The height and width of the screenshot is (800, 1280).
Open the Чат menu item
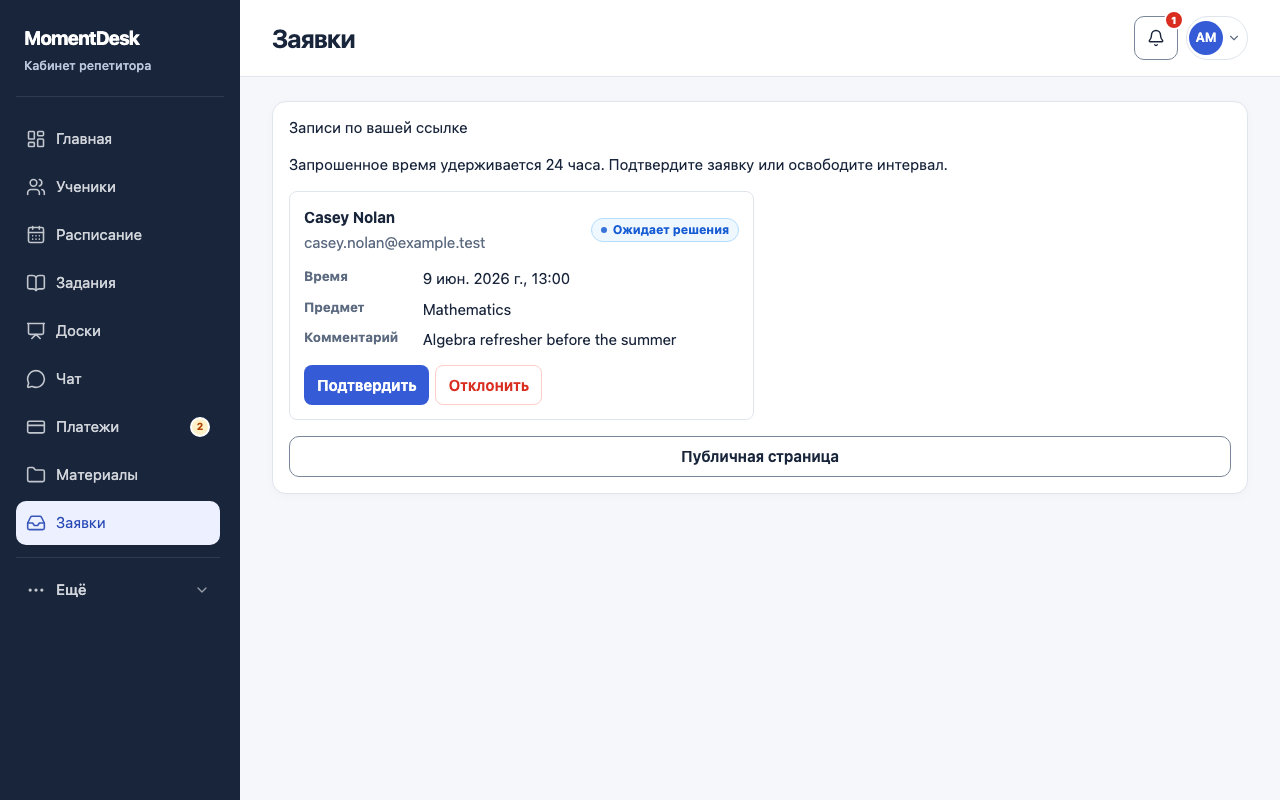click(x=118, y=379)
